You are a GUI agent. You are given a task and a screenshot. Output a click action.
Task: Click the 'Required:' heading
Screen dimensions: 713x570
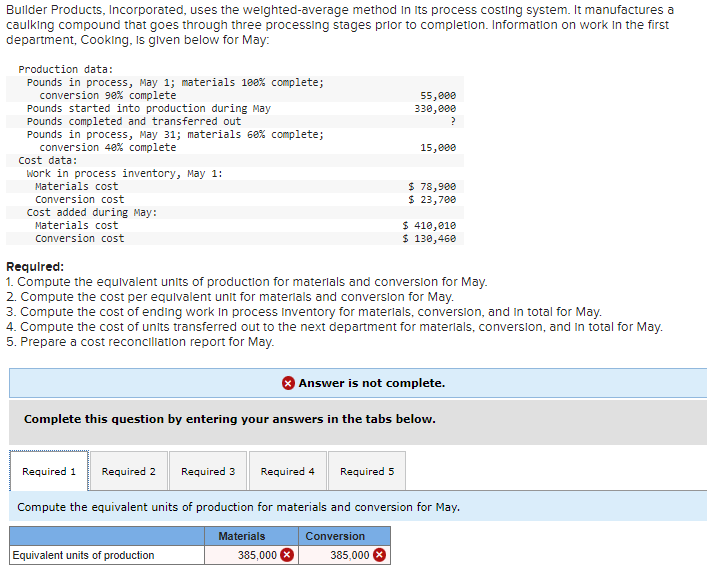[x=35, y=266]
